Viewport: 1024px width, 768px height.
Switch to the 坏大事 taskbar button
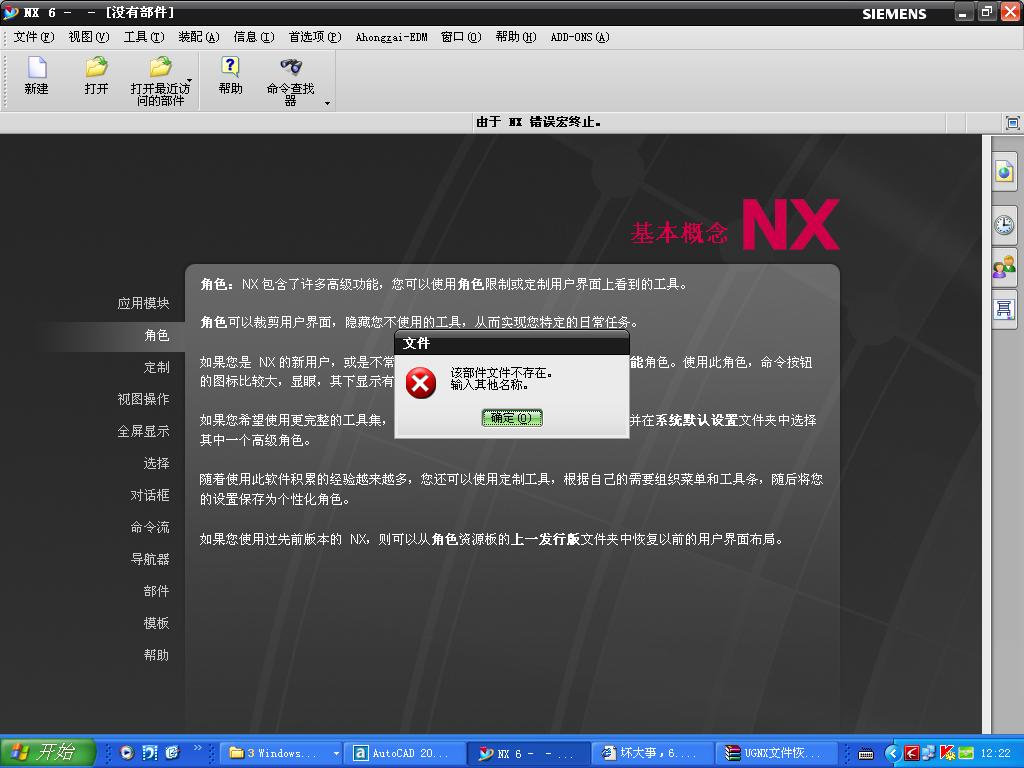(653, 753)
